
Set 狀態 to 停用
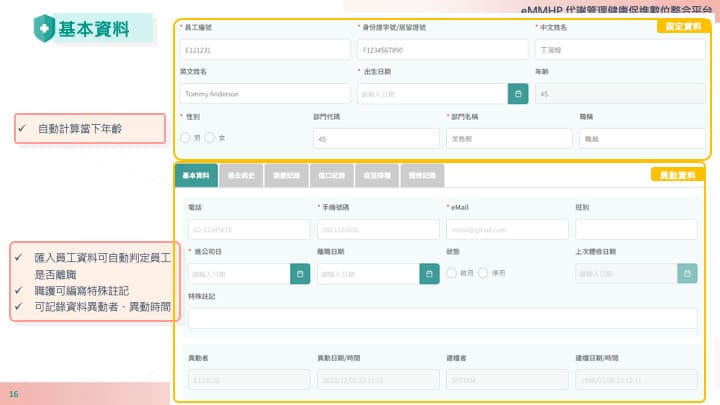tap(483, 273)
